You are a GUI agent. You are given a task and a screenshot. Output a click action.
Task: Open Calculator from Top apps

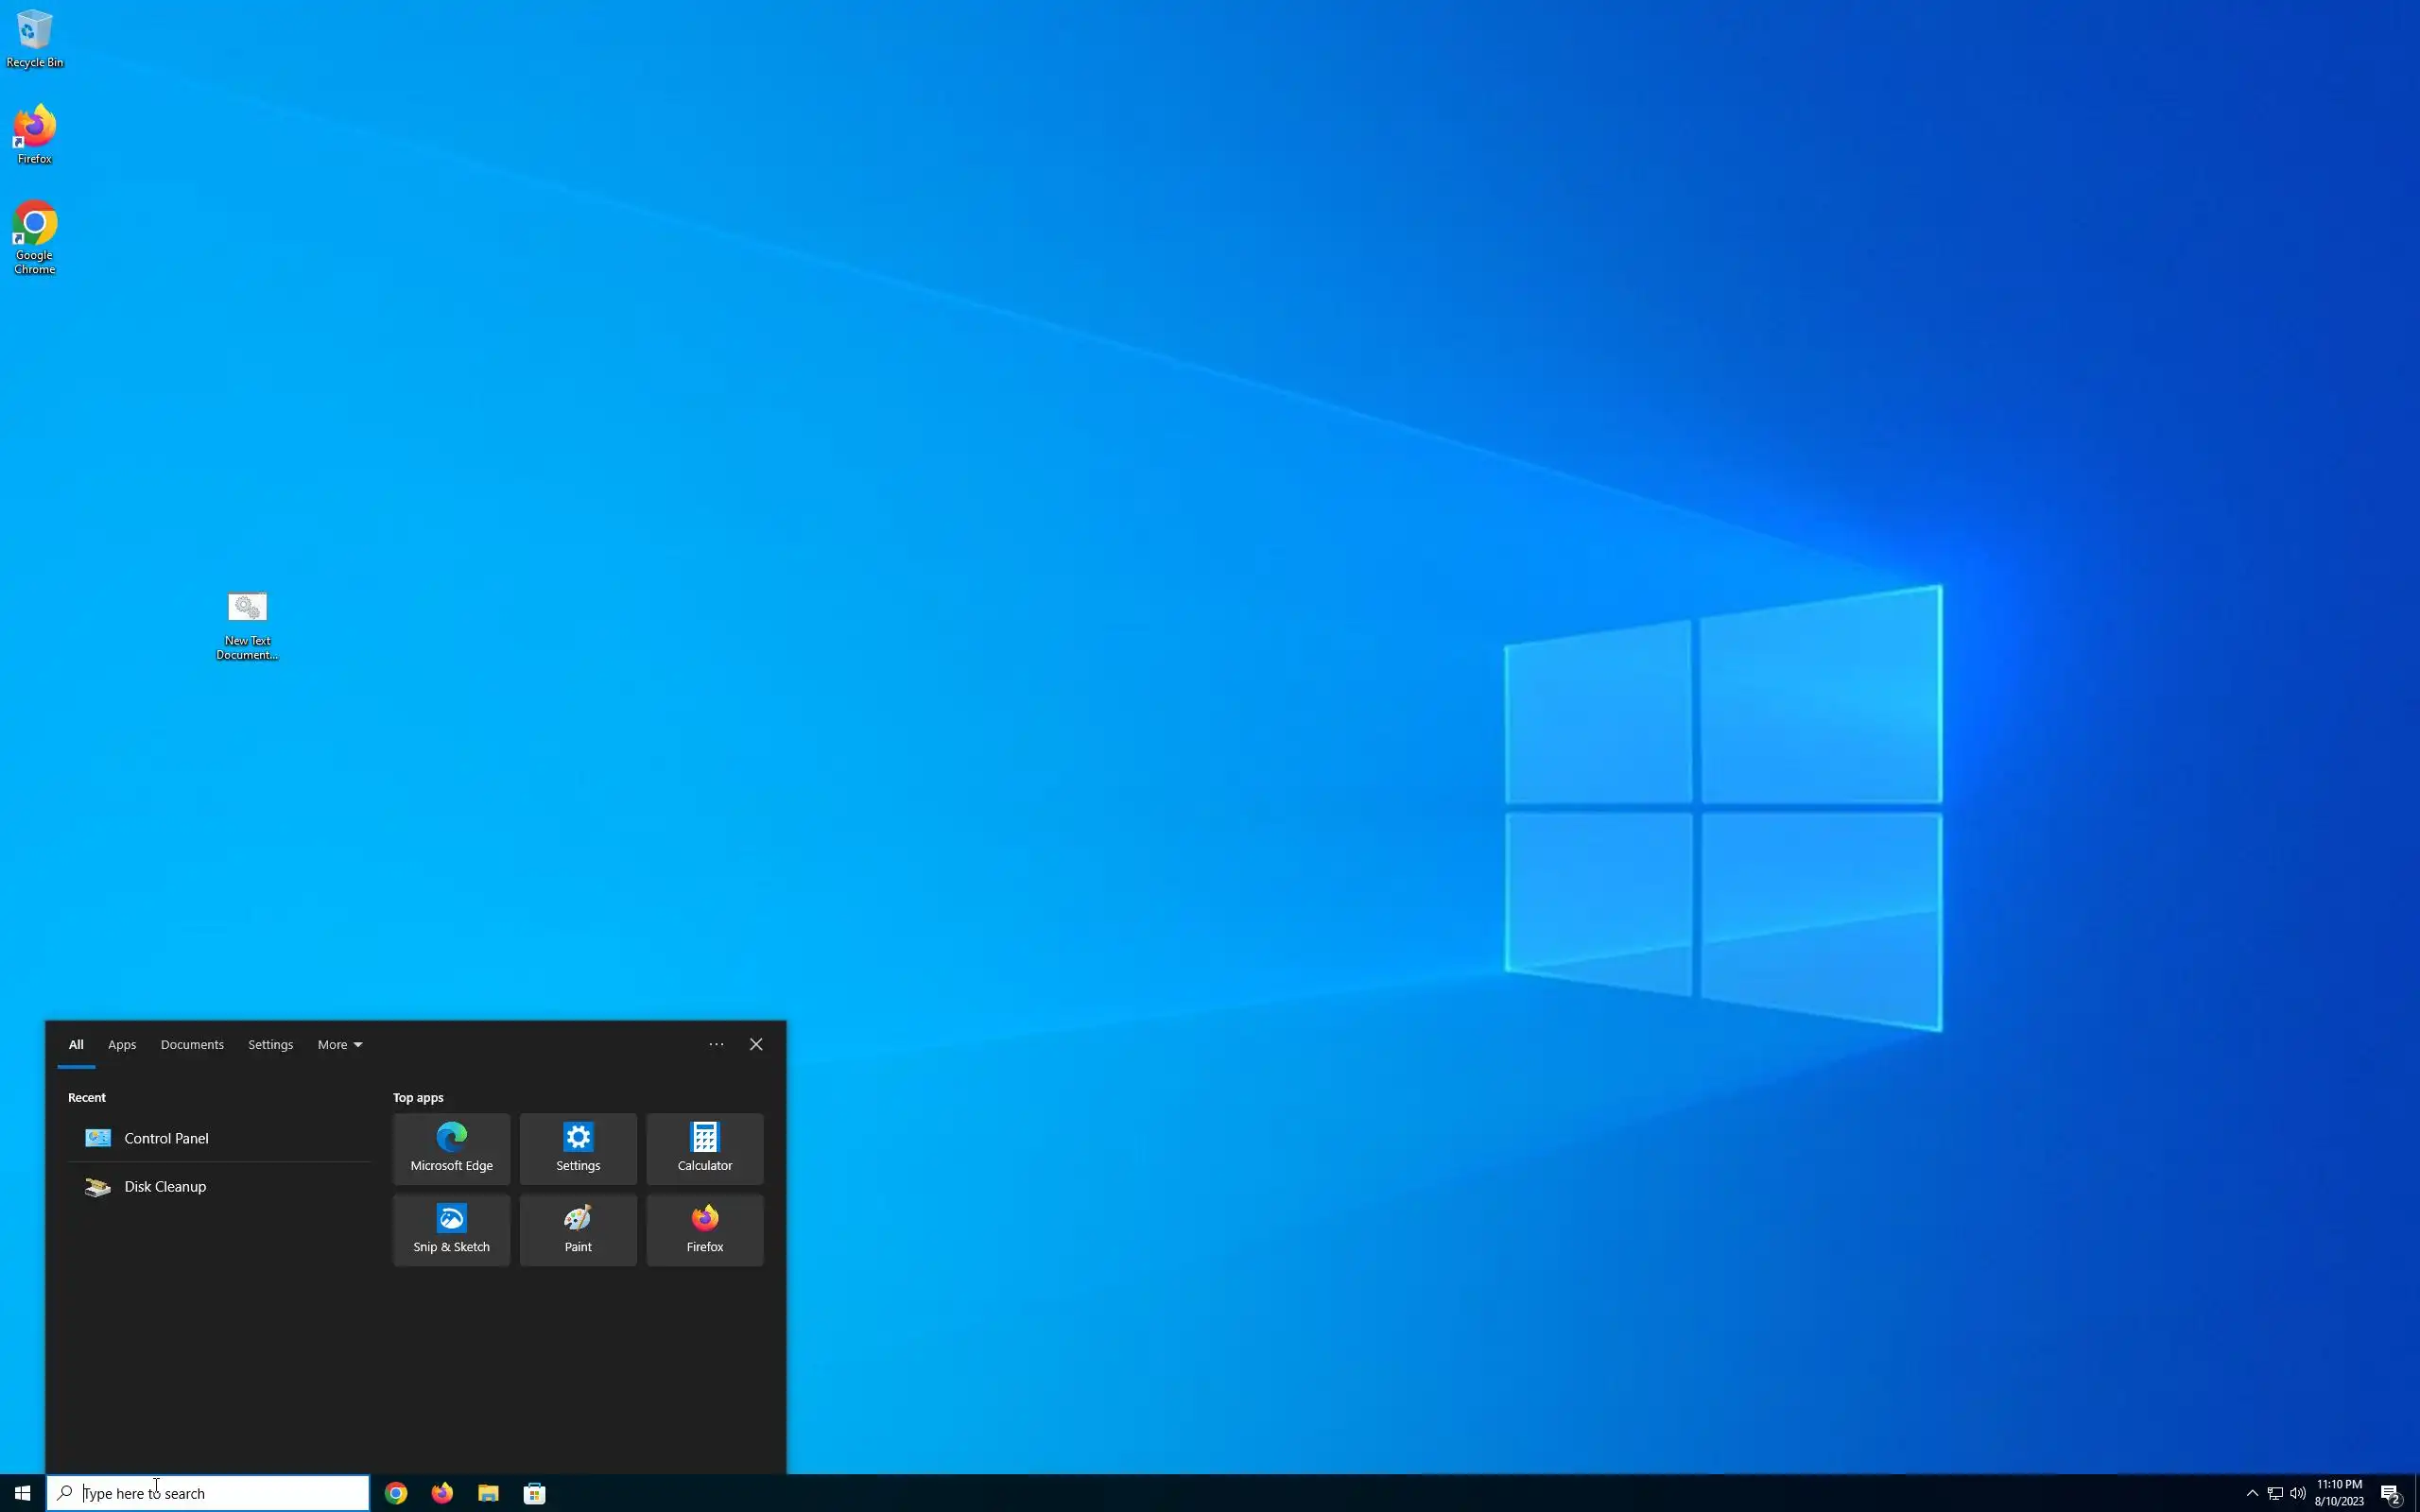704,1148
